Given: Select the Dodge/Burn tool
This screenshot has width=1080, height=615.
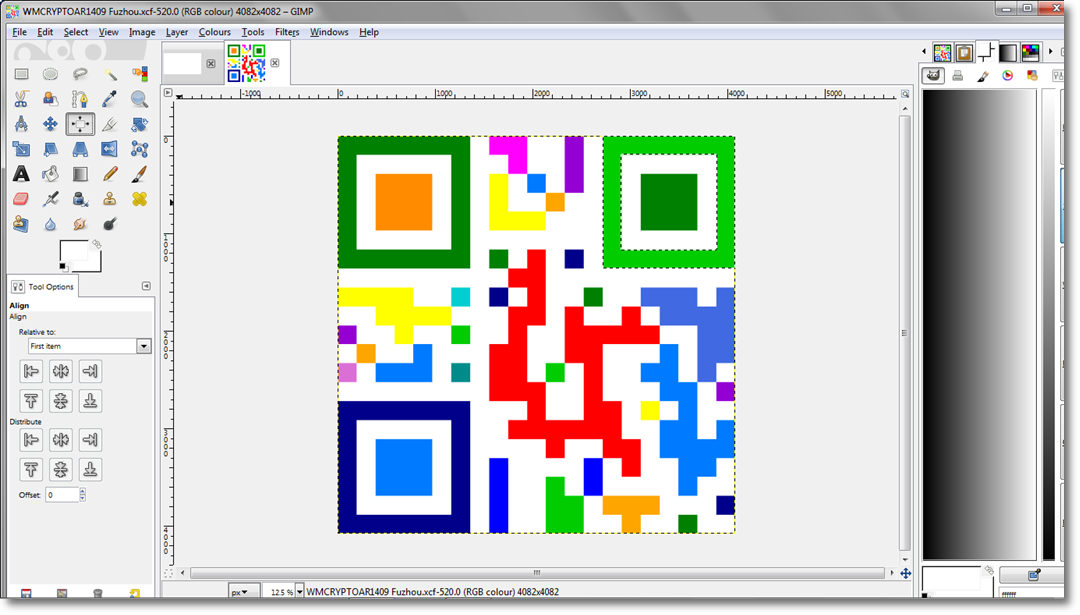Looking at the screenshot, I should [110, 224].
